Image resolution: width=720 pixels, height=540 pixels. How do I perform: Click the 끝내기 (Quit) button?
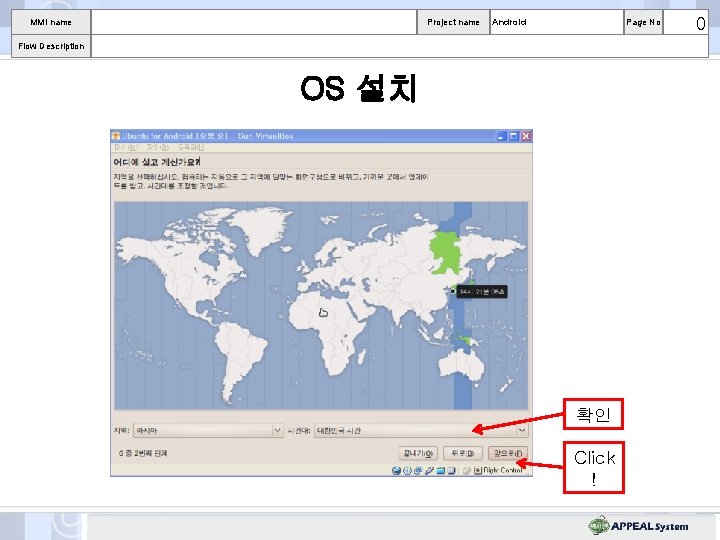pyautogui.click(x=418, y=453)
